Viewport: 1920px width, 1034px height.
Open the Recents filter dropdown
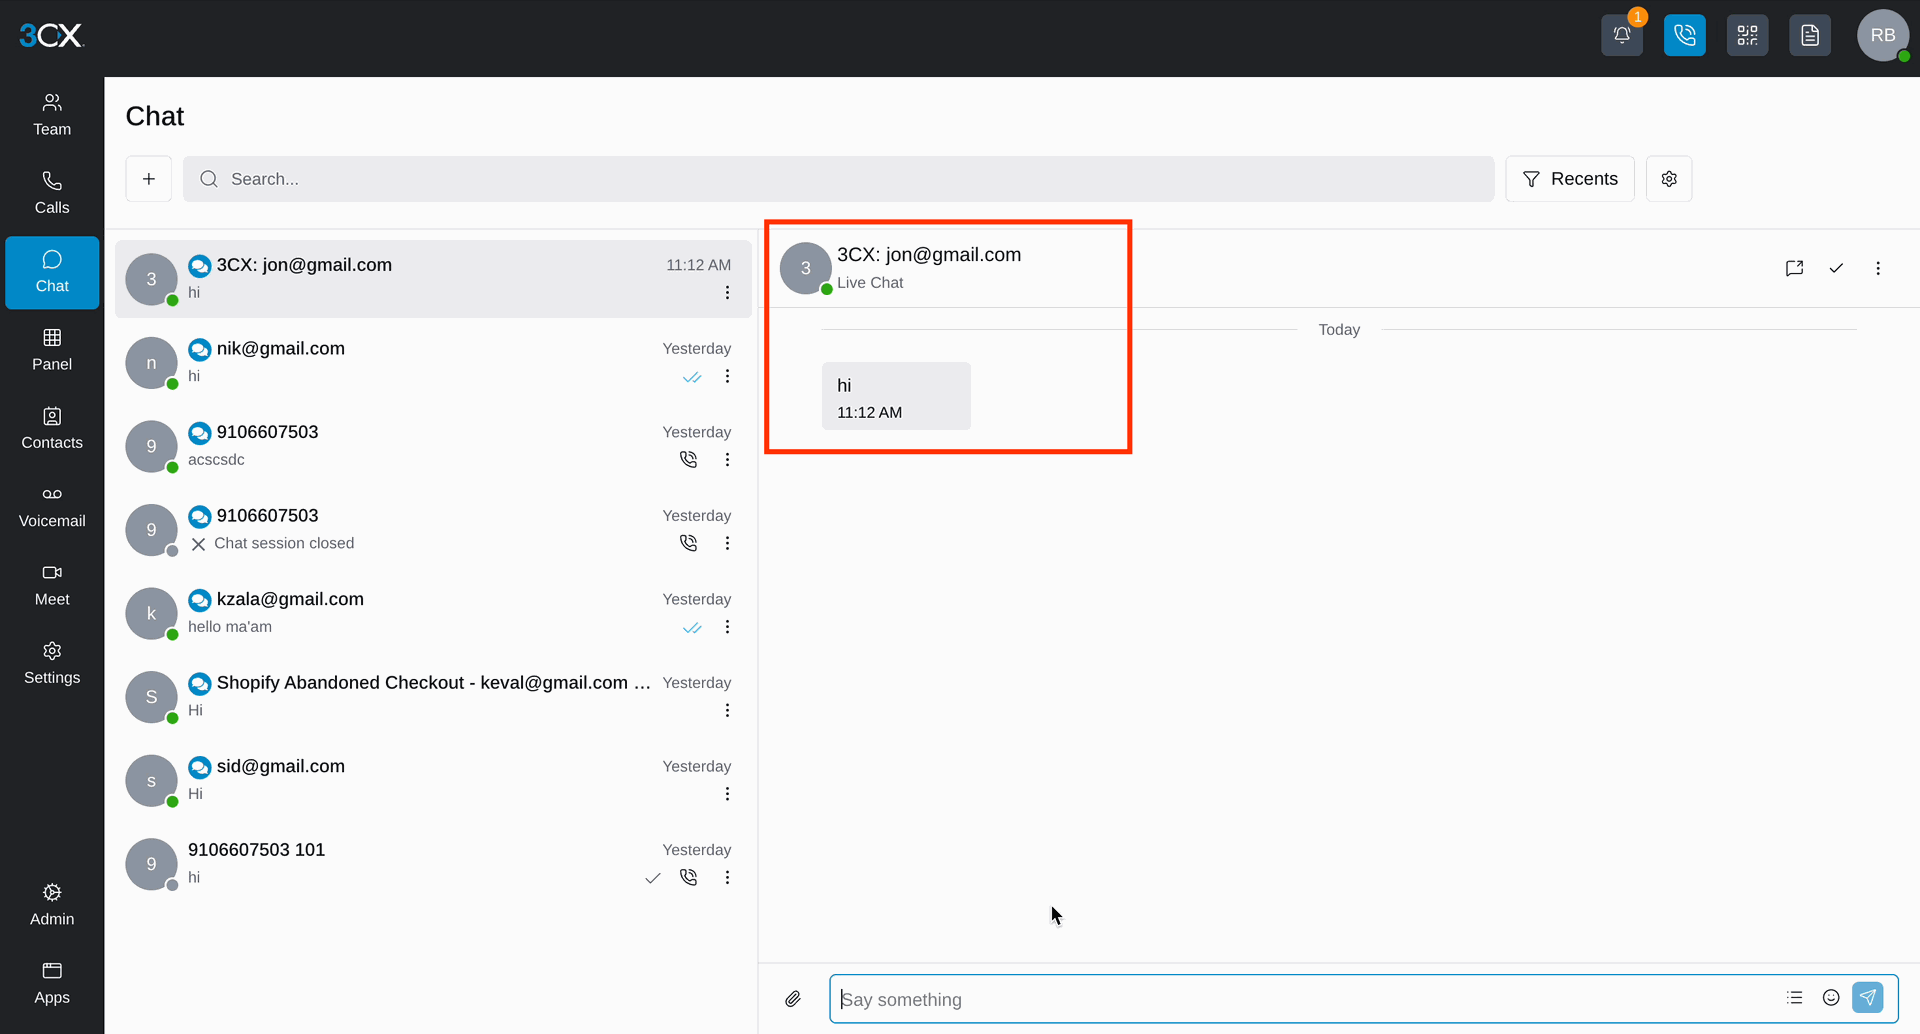point(1570,179)
